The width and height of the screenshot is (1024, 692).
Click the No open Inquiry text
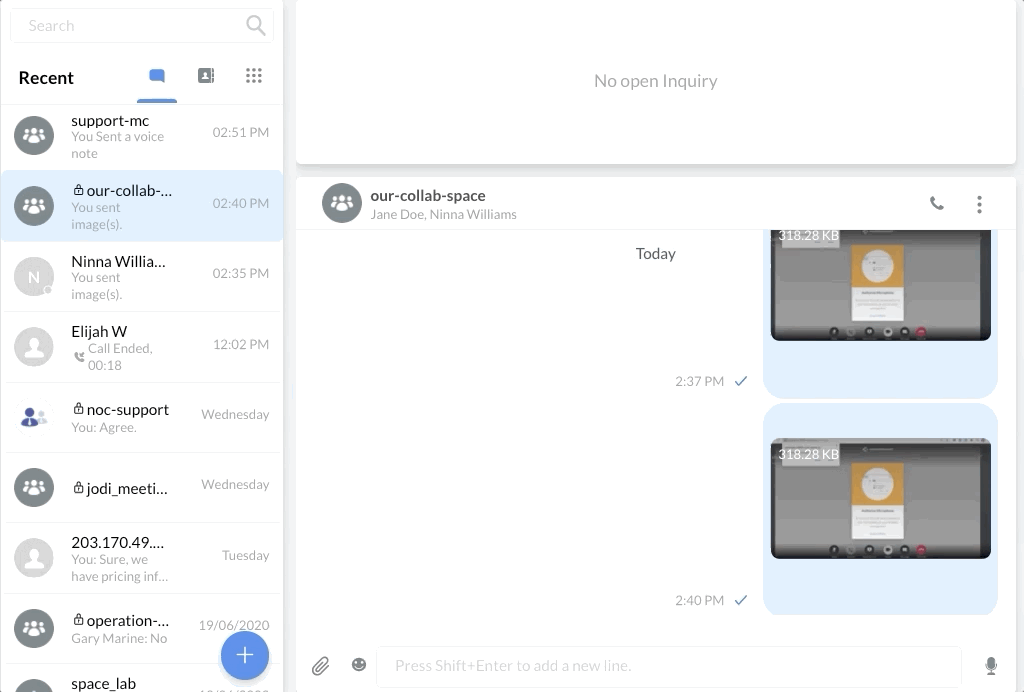pyautogui.click(x=656, y=81)
